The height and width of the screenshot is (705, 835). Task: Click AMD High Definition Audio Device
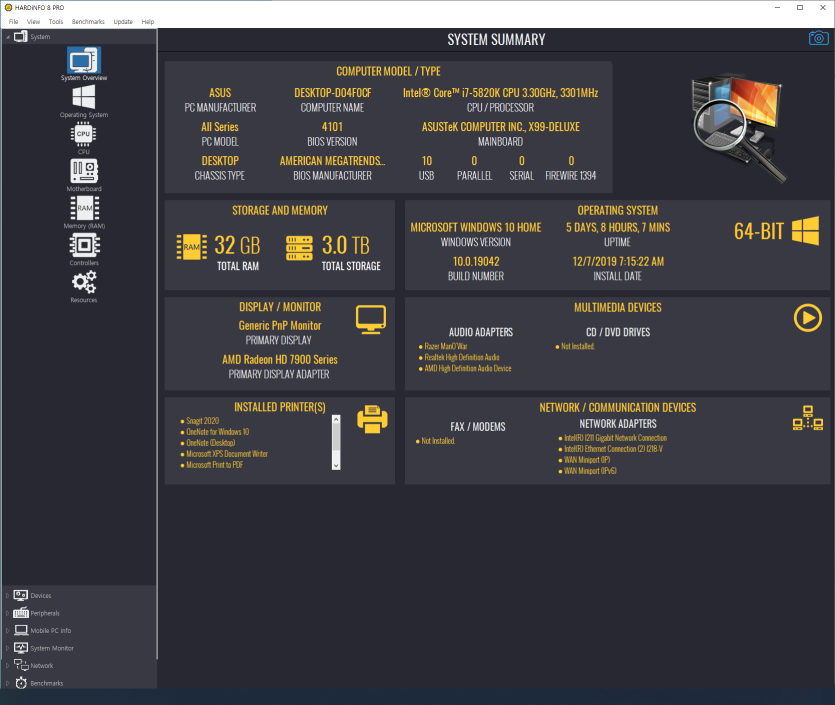click(x=468, y=368)
